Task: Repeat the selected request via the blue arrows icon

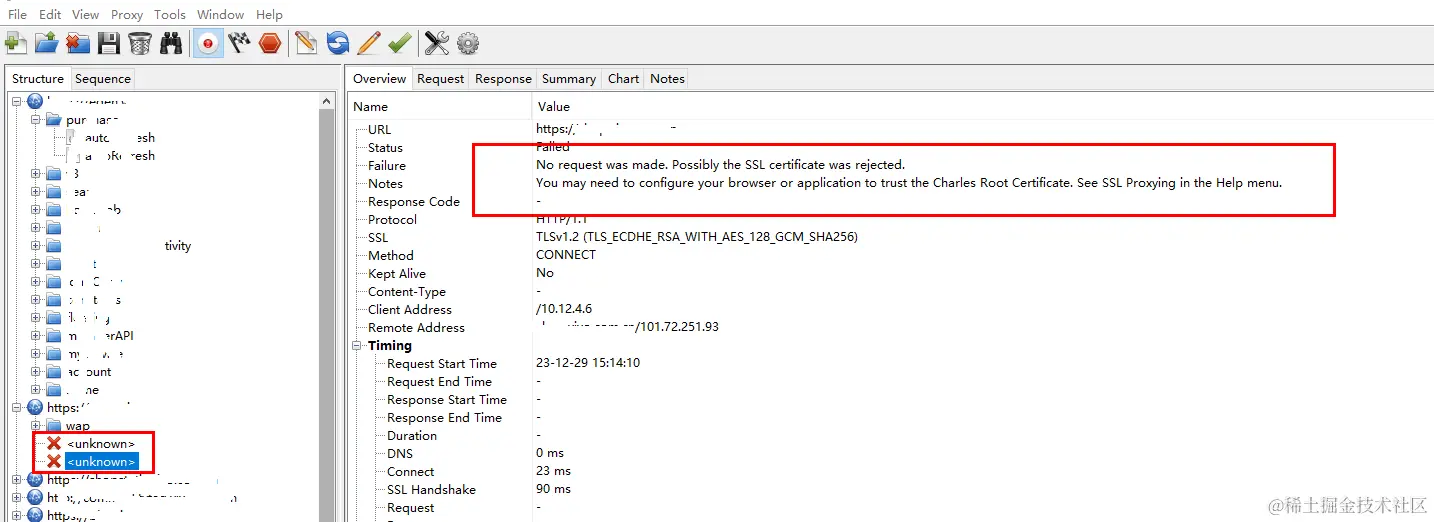Action: coord(338,43)
